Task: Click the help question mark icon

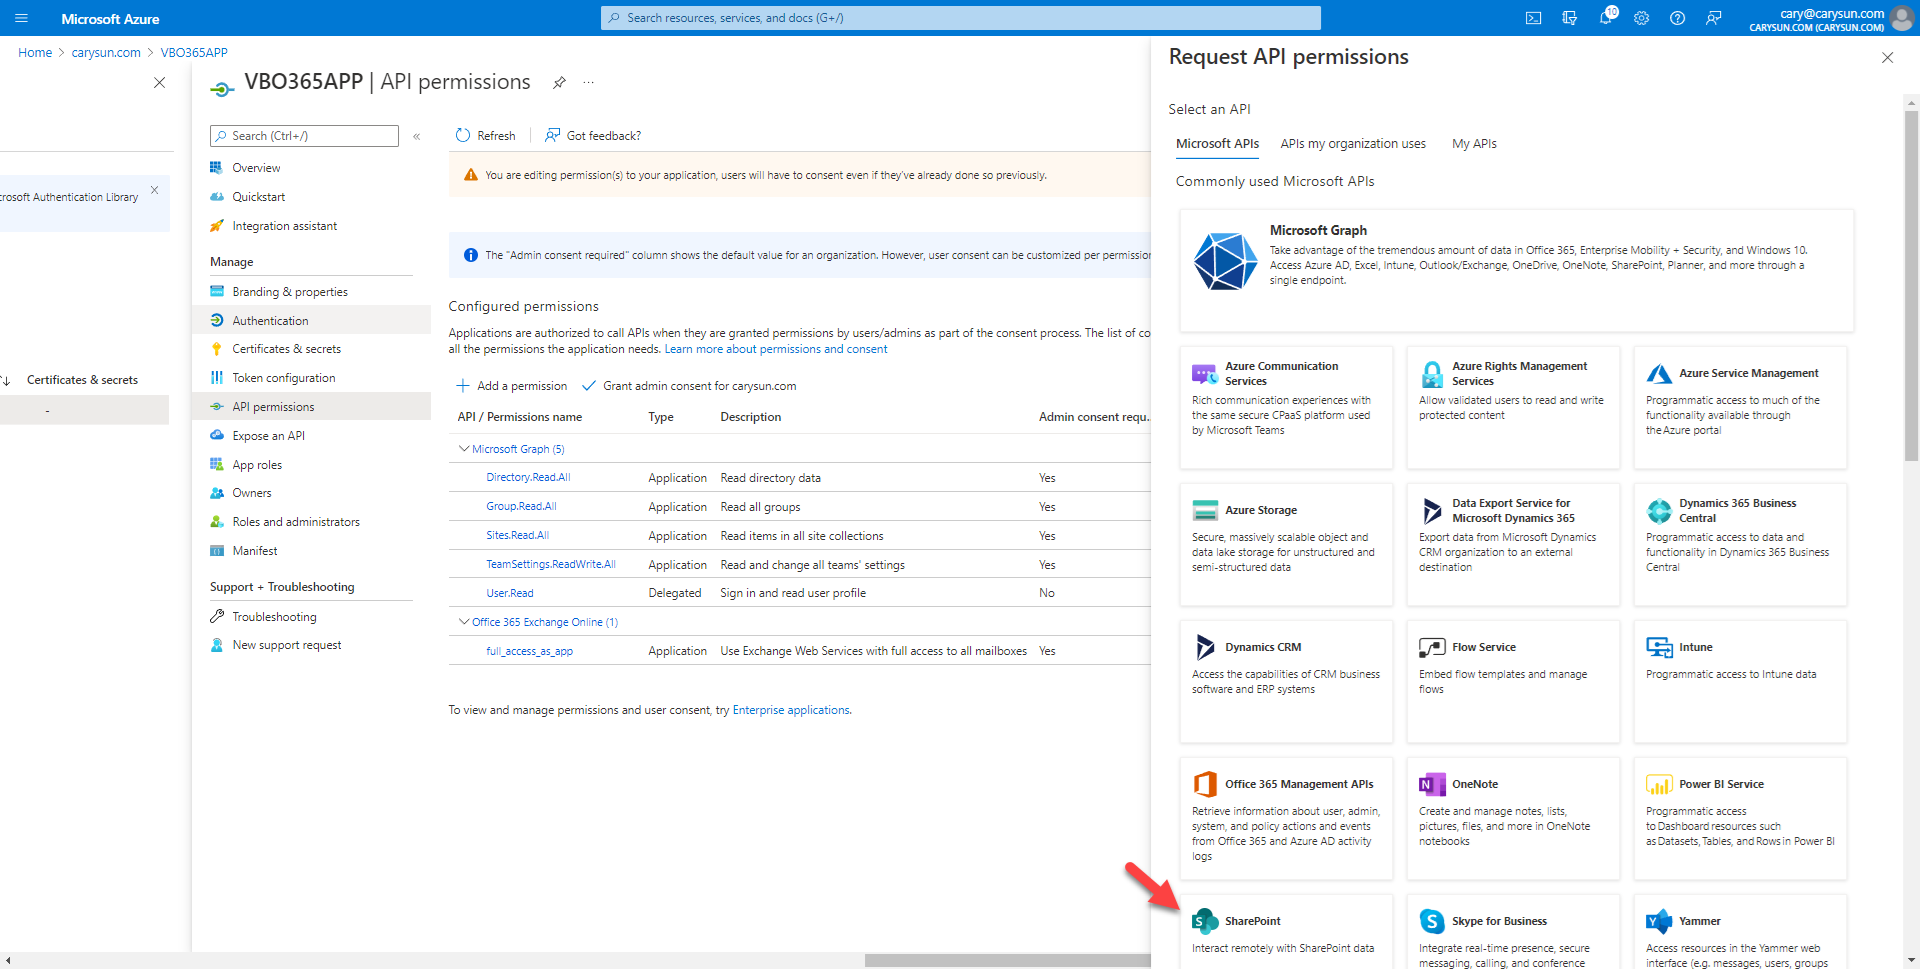Action: [x=1677, y=18]
